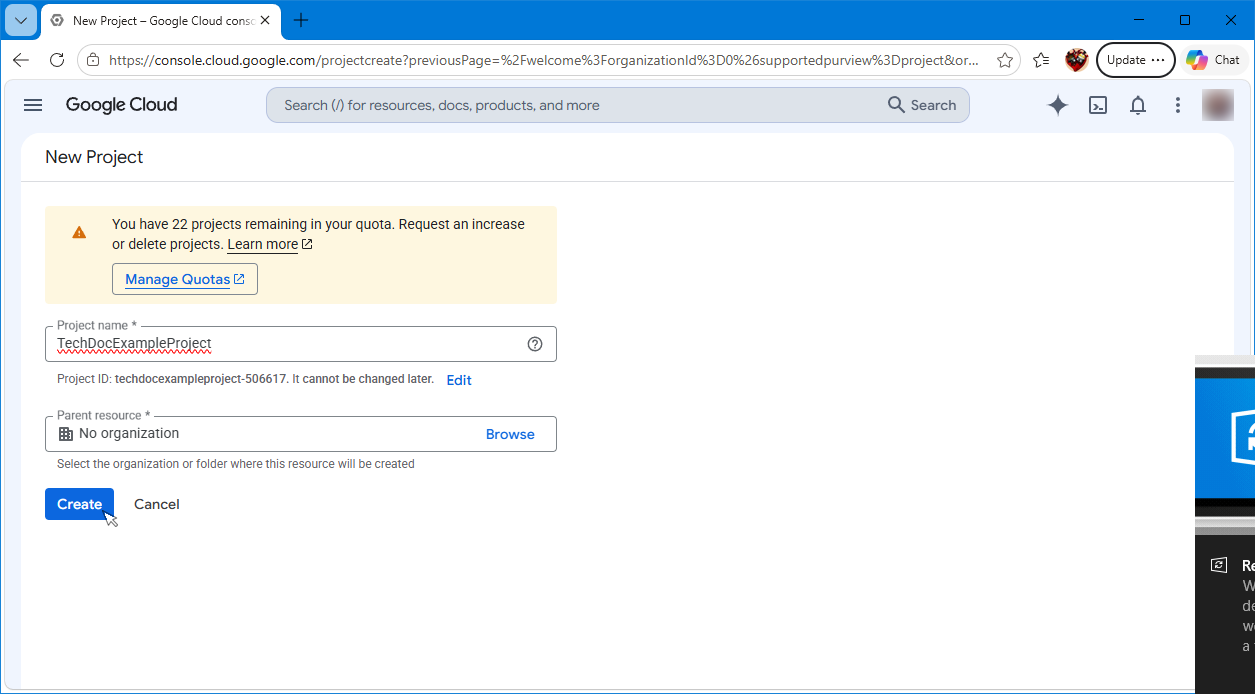Open the more options kebab menu

pyautogui.click(x=1178, y=105)
